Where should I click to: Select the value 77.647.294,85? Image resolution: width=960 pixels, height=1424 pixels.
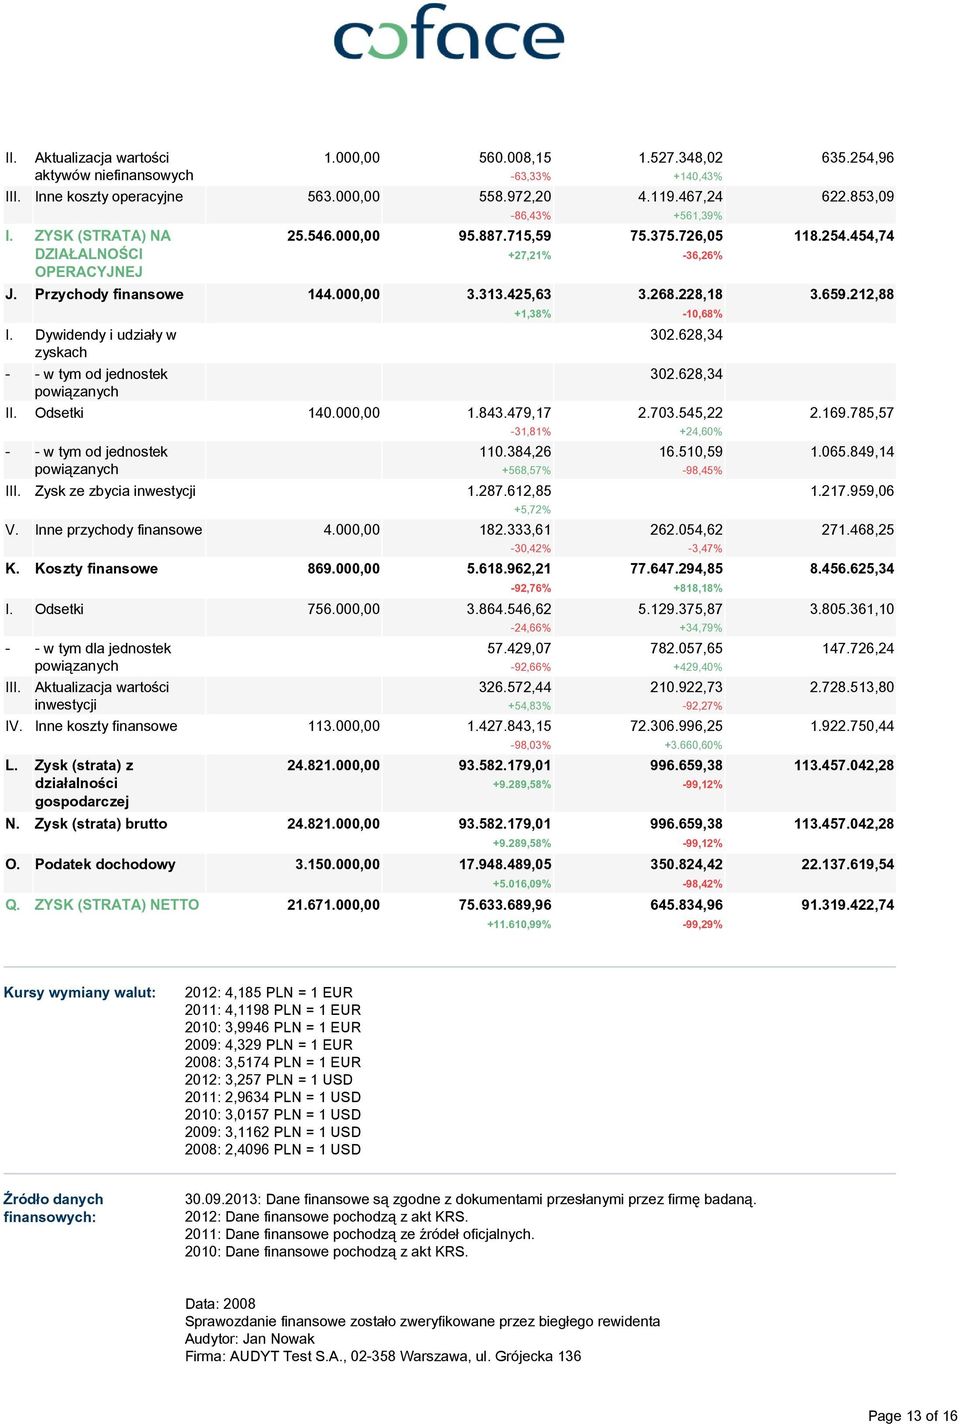[x=676, y=569]
